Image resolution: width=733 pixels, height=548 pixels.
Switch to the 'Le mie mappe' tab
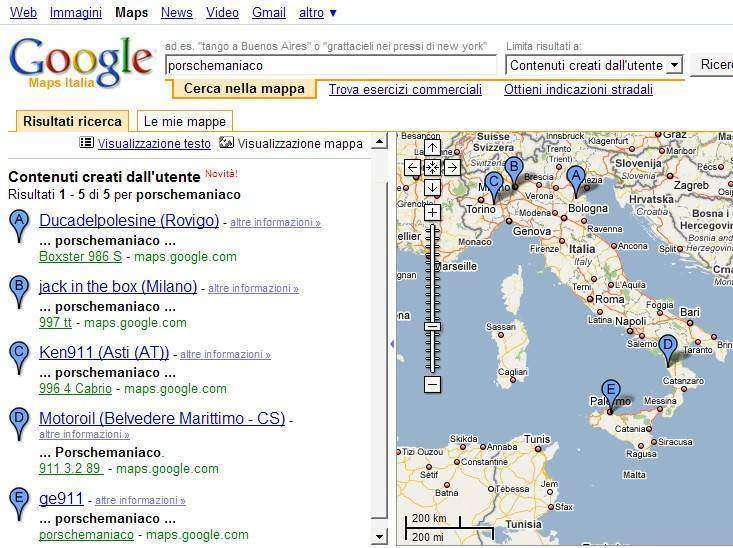coord(185,121)
